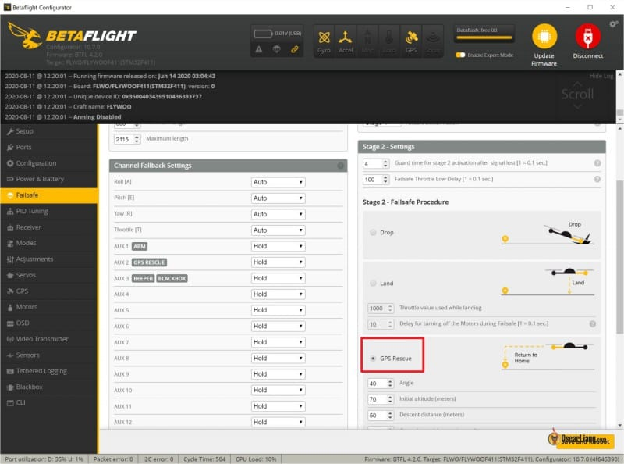The width and height of the screenshot is (624, 464).
Task: Click the maximum length input field
Action: pyautogui.click(x=127, y=139)
